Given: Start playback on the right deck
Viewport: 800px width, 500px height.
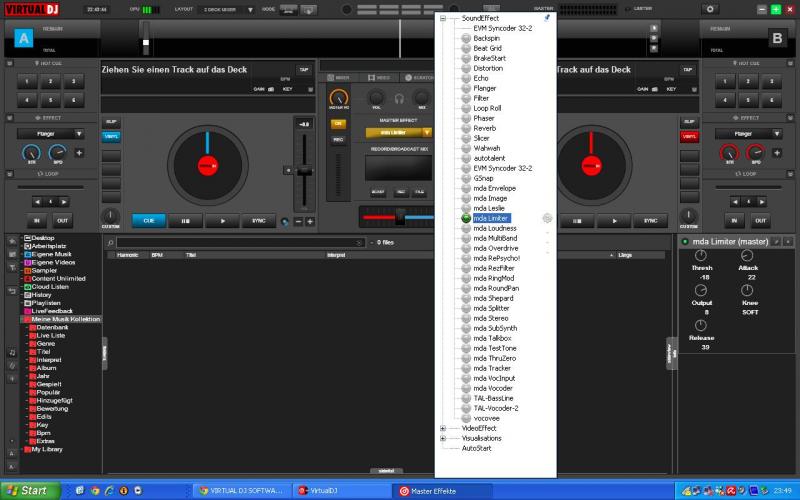Looking at the screenshot, I should coord(614,221).
